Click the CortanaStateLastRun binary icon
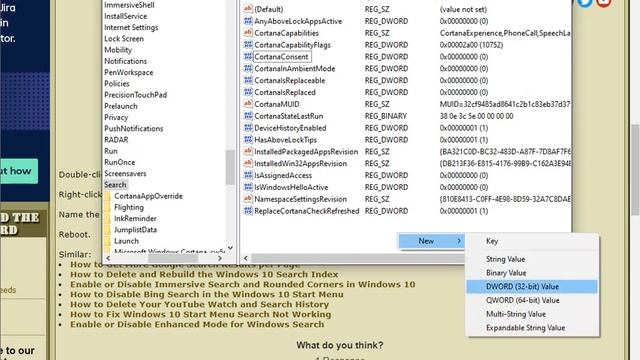This screenshot has width=640, height=360. click(248, 116)
